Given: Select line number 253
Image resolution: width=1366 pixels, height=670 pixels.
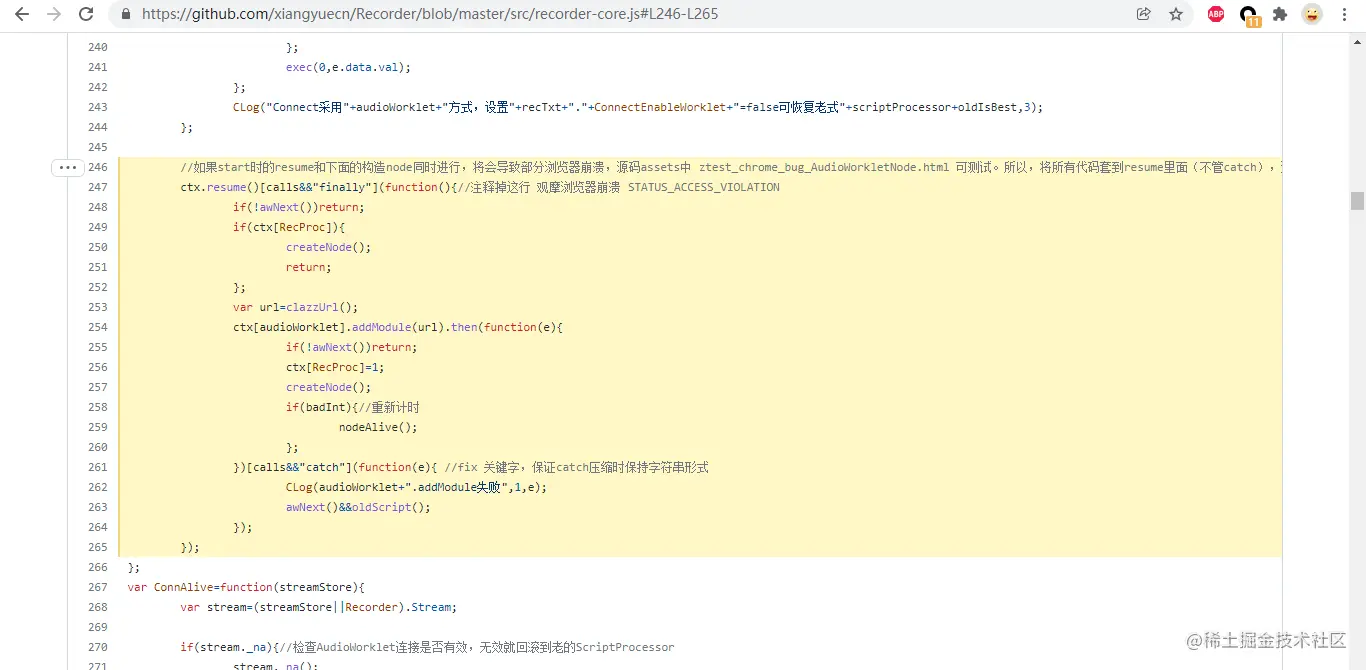Looking at the screenshot, I should (97, 307).
